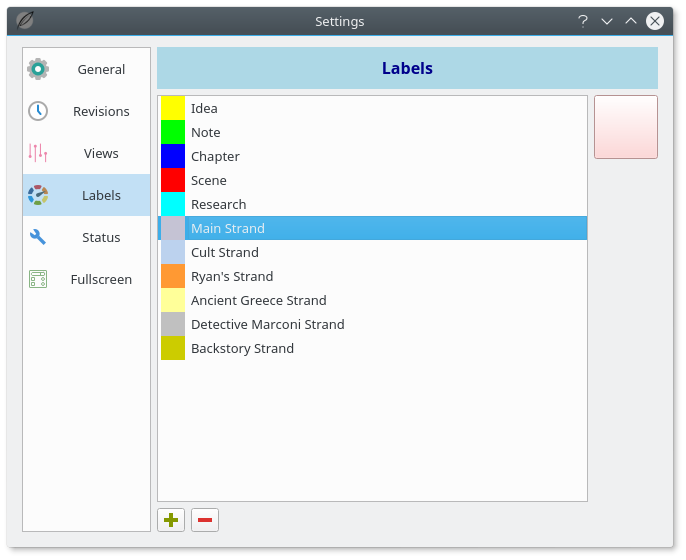The width and height of the screenshot is (686, 560).
Task: Select the Ancient Greece Strand label
Action: 258,300
